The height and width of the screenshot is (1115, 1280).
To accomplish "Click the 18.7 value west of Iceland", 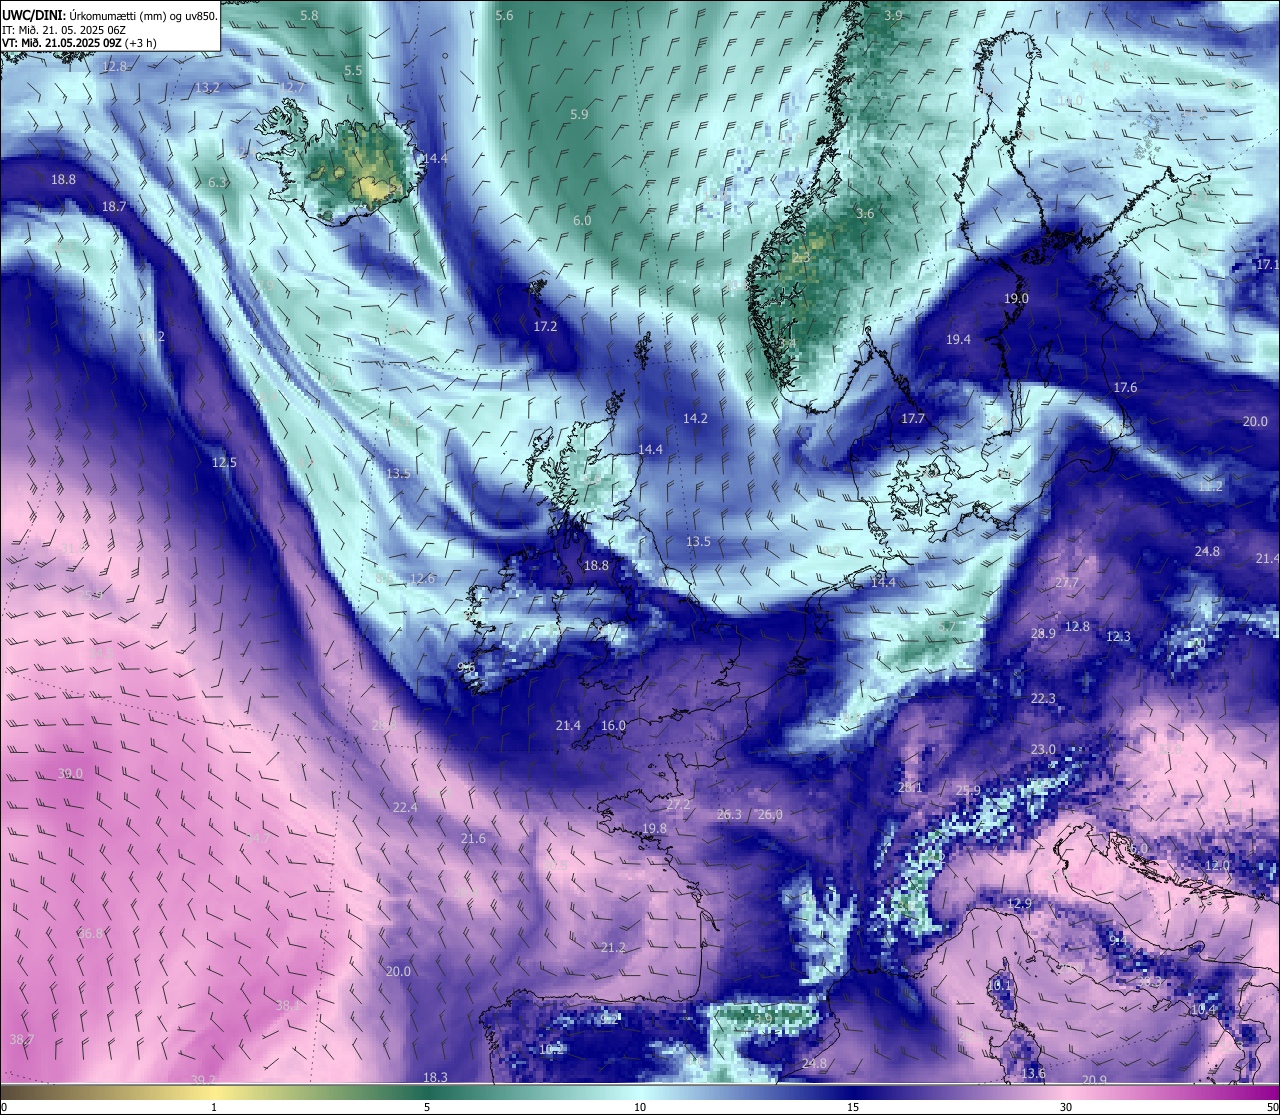I will click(114, 207).
